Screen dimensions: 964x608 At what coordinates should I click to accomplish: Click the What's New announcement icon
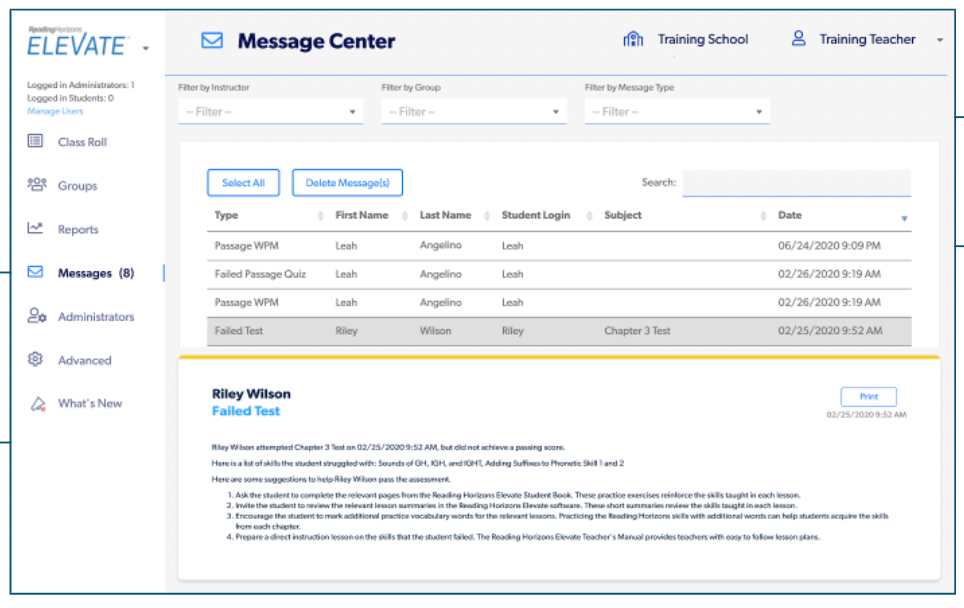38,404
